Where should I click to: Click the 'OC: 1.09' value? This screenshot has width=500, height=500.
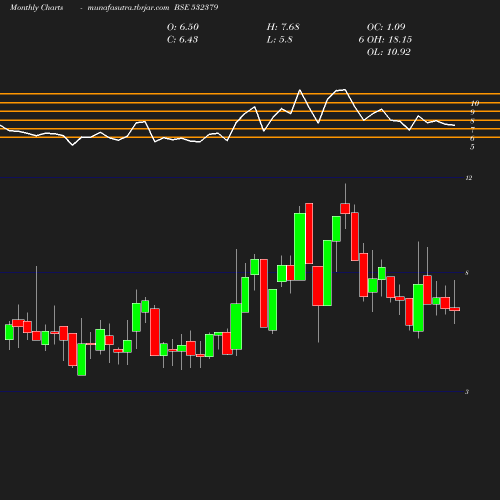click(386, 27)
